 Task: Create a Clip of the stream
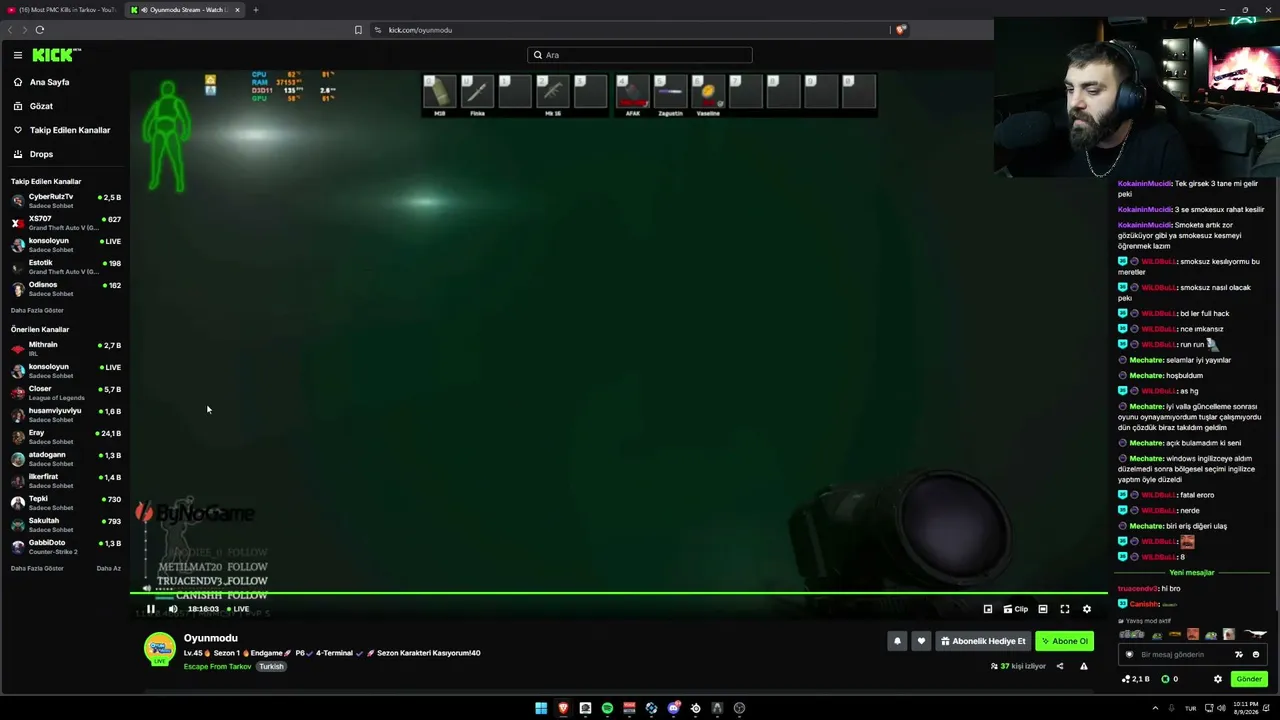[1016, 609]
